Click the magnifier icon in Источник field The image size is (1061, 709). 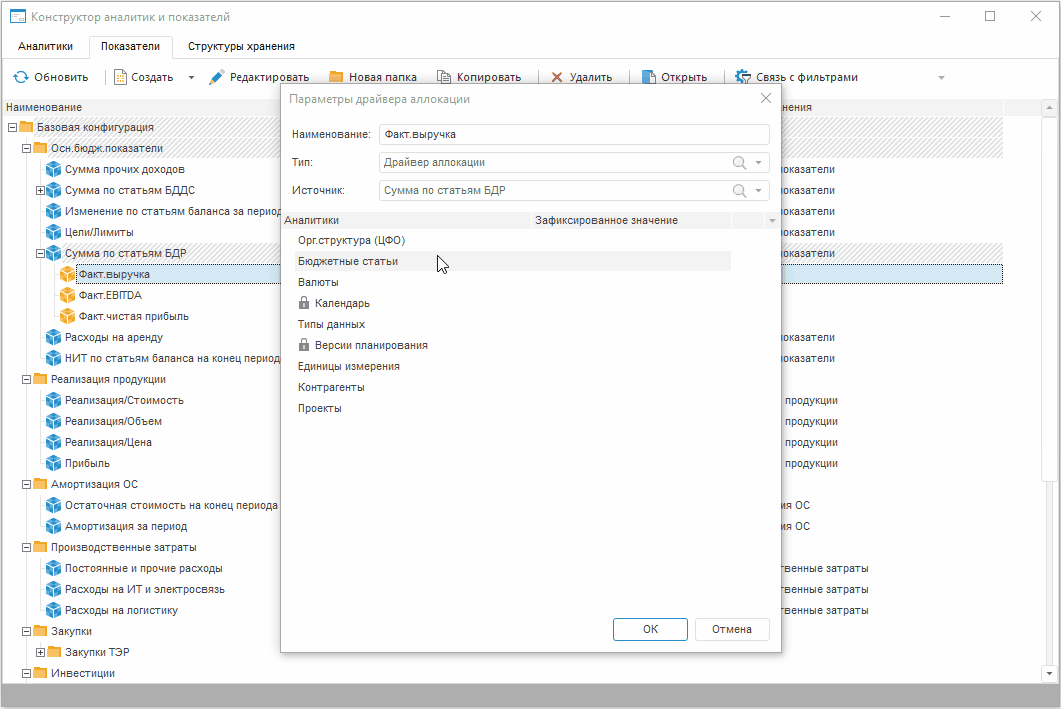point(740,190)
